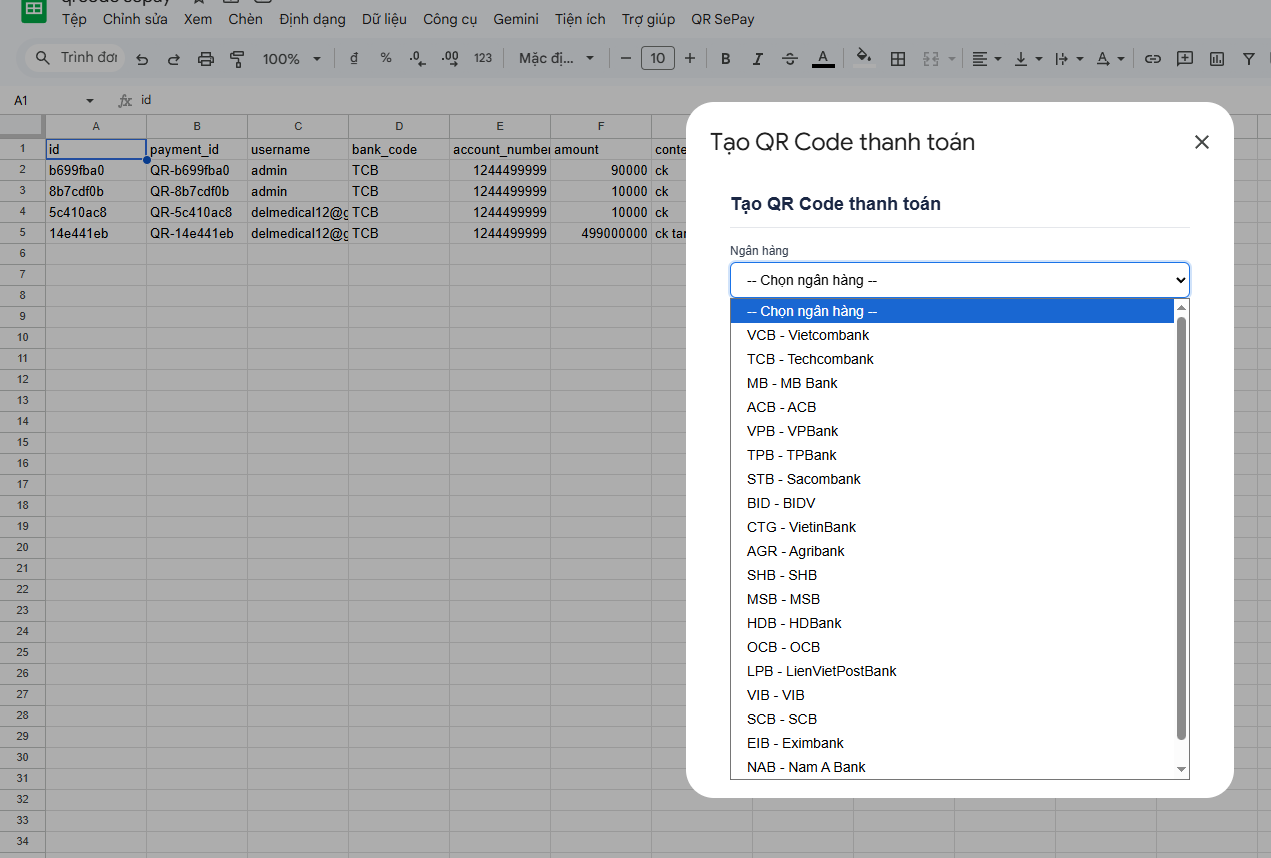Close the Tạo QR Code dialog

(x=1202, y=142)
